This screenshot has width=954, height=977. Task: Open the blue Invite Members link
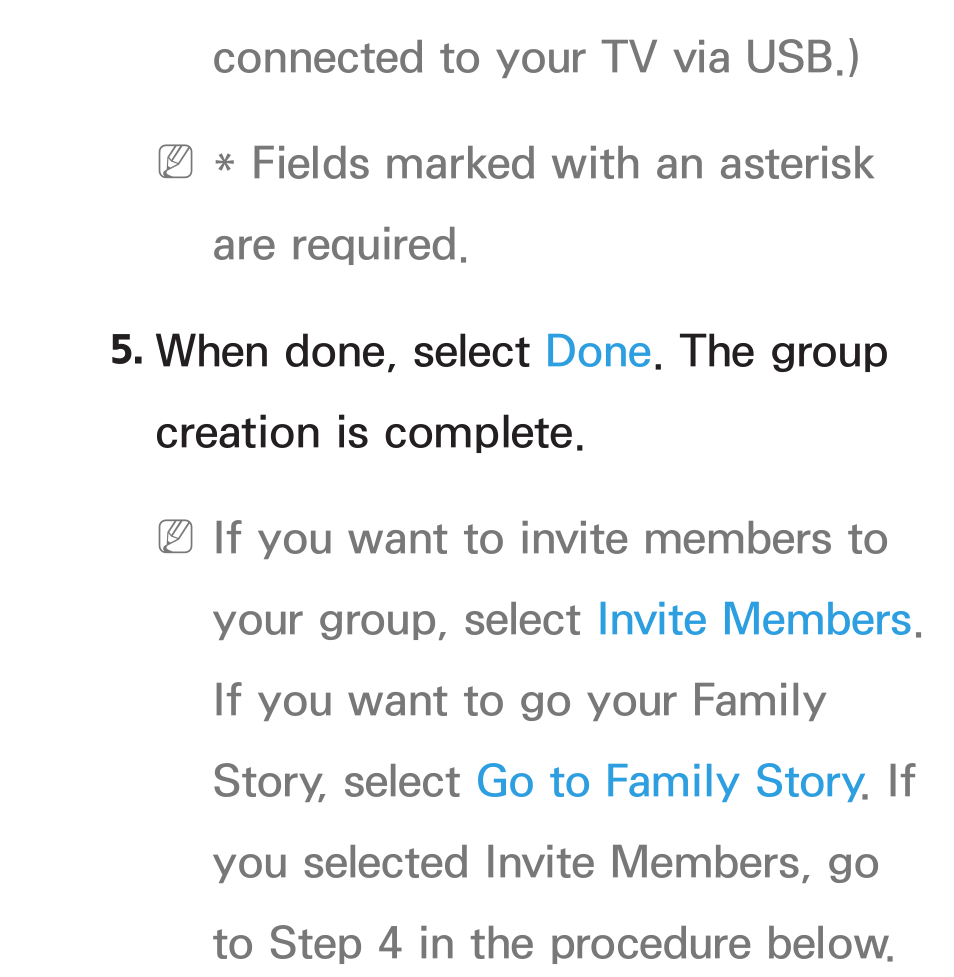click(x=754, y=619)
